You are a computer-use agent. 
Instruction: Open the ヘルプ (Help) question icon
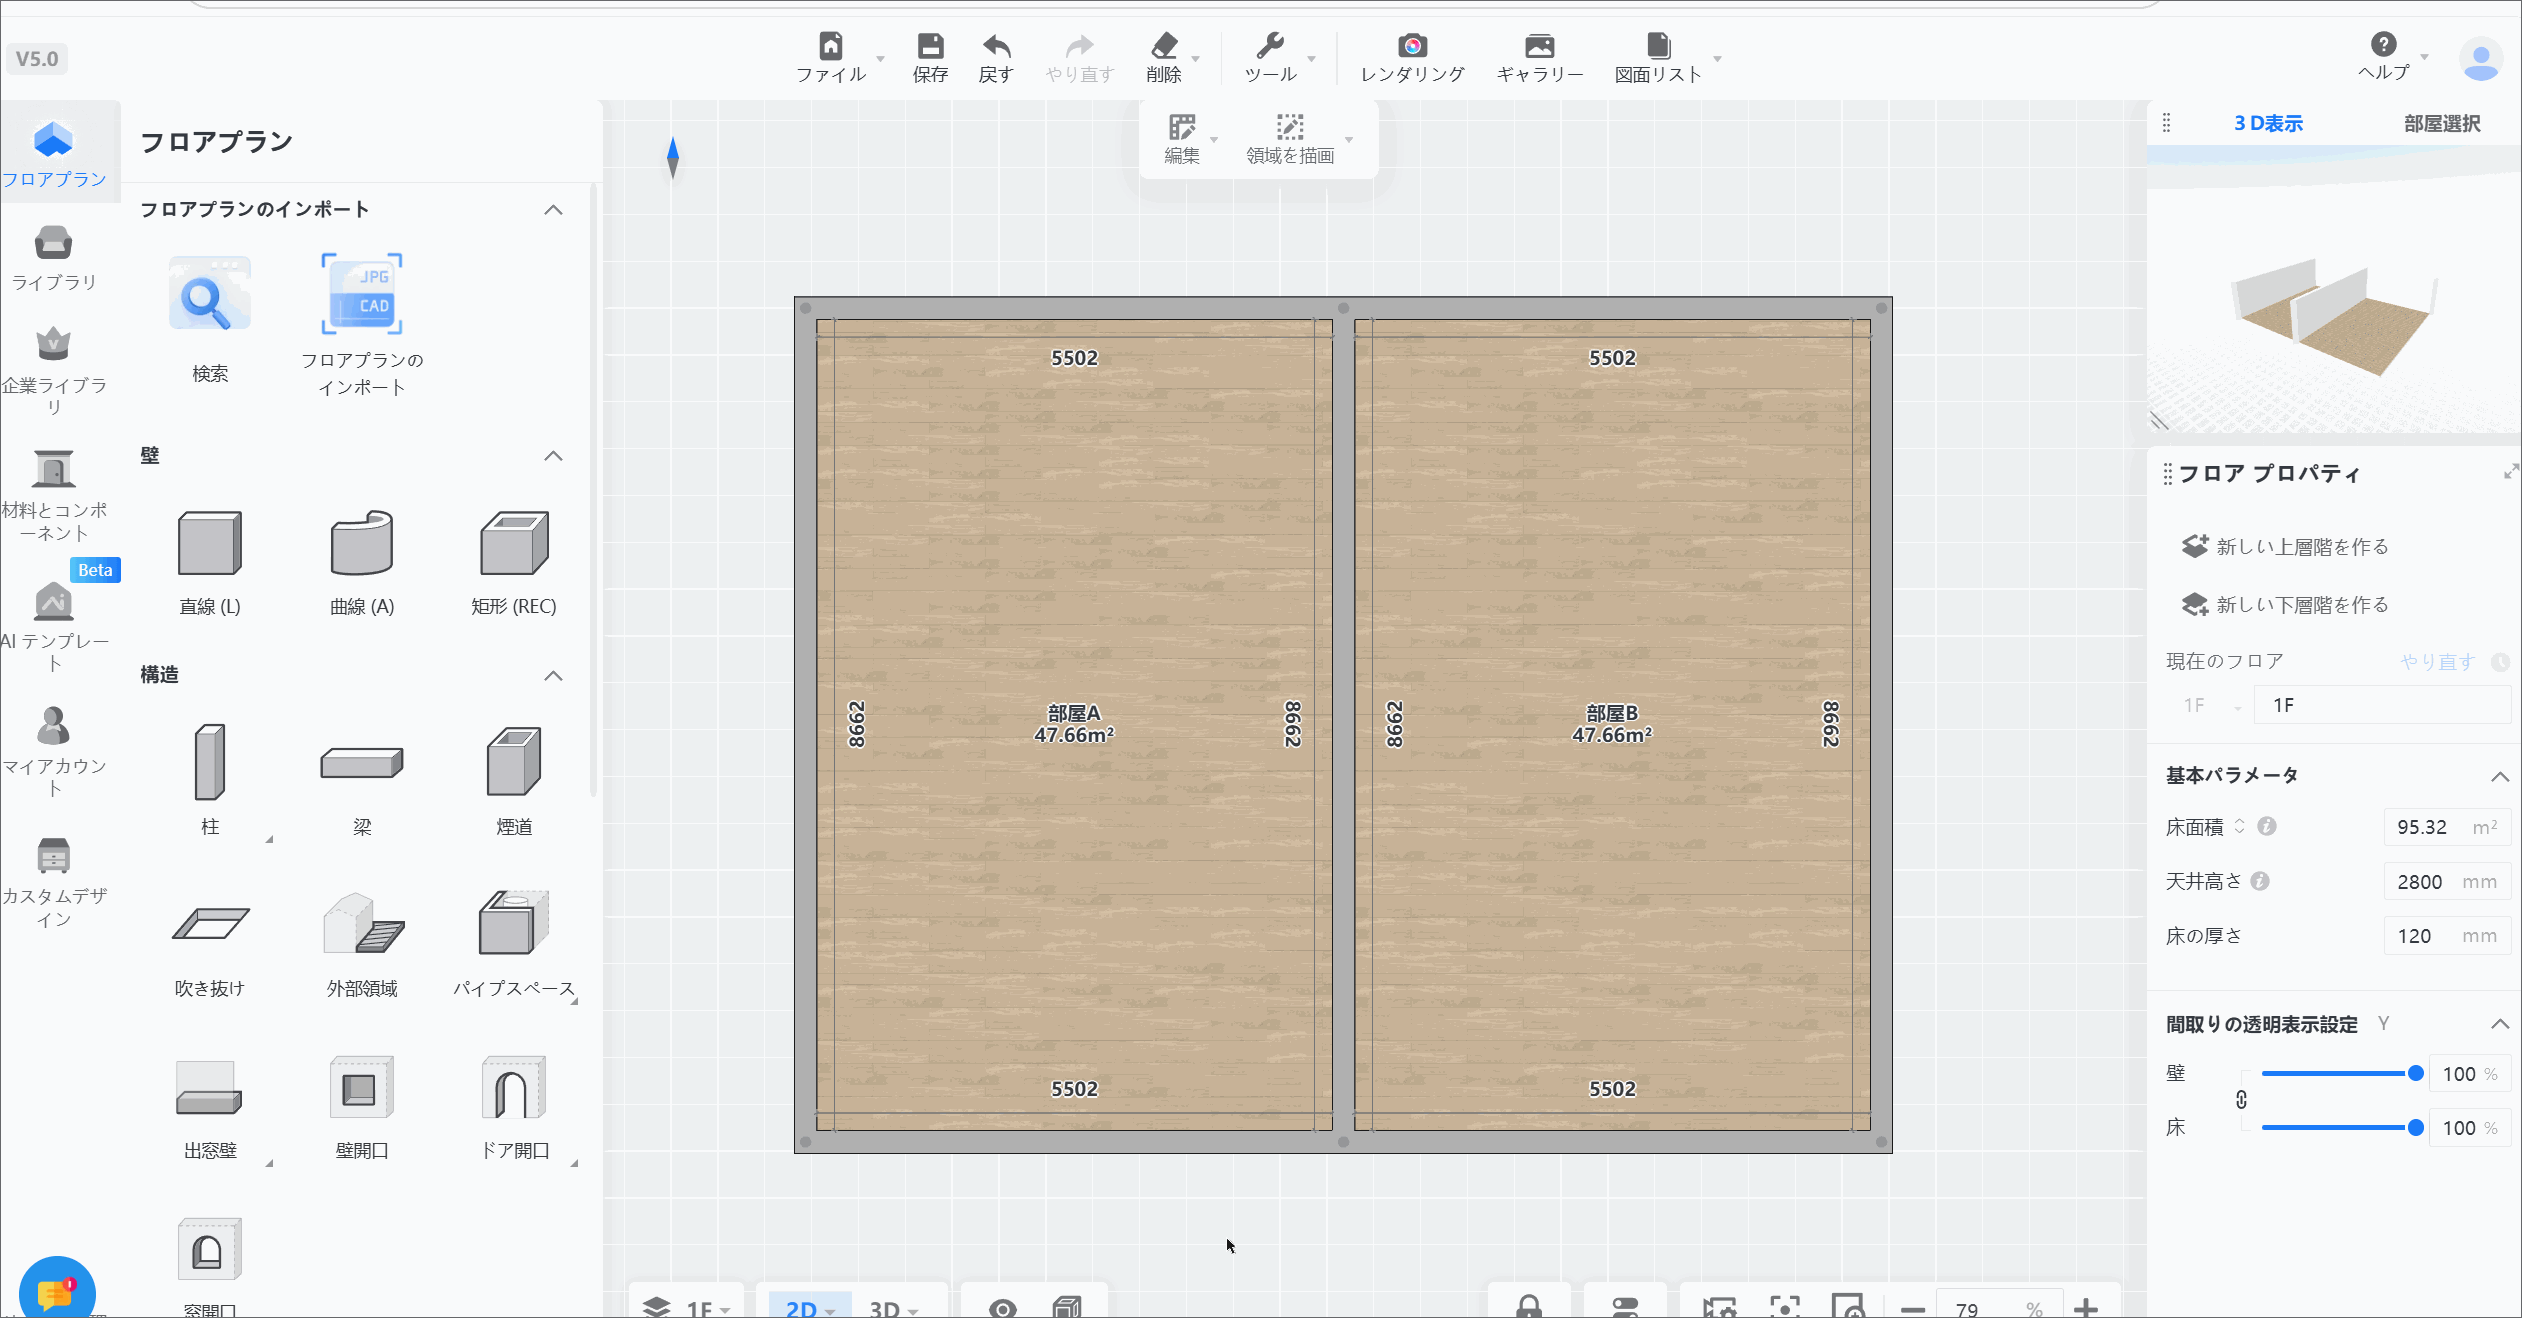click(2384, 44)
